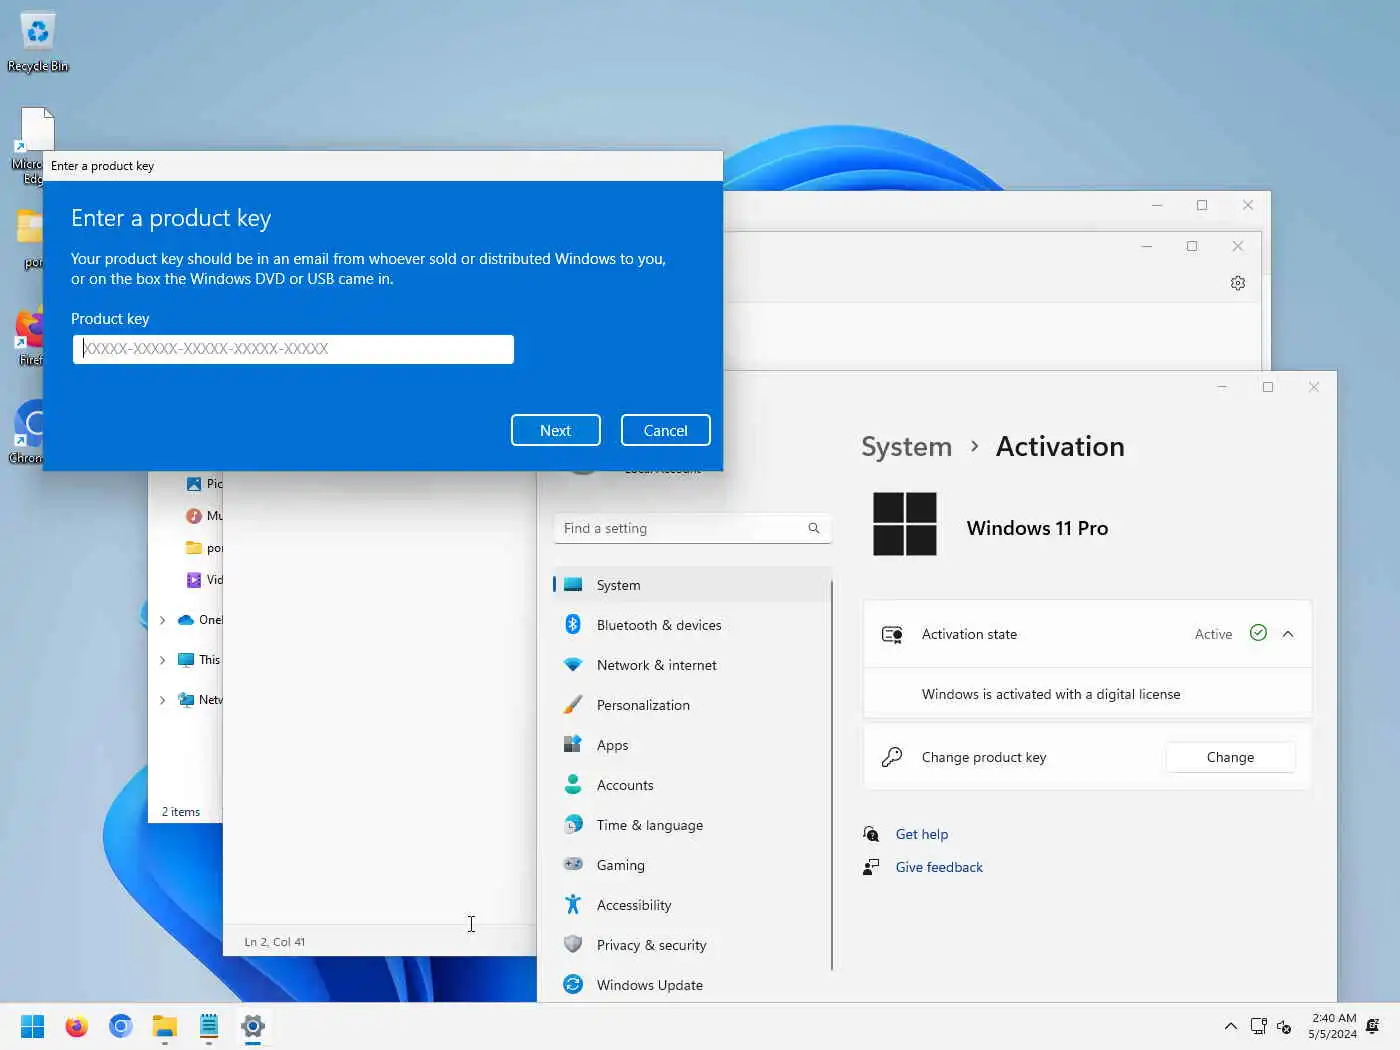This screenshot has width=1400, height=1050.
Task: Cancel the product key dialog
Action: point(666,430)
